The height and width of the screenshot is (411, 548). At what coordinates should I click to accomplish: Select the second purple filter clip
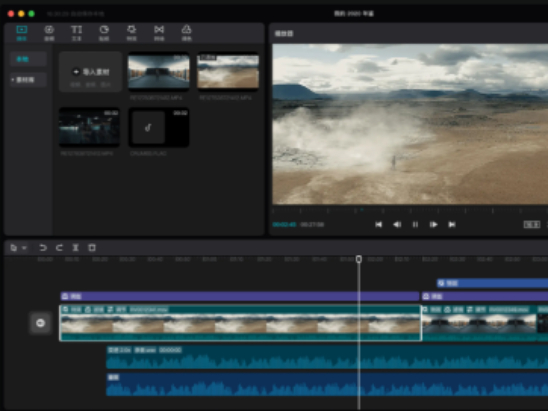point(485,296)
